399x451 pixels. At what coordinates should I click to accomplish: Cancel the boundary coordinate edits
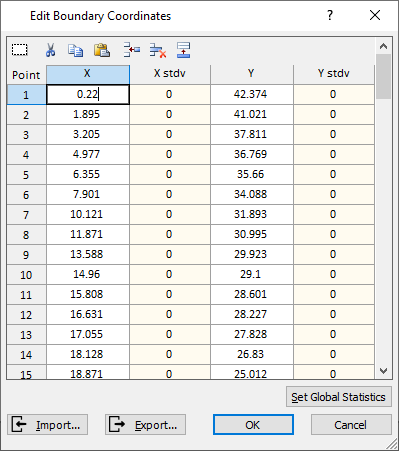click(351, 425)
